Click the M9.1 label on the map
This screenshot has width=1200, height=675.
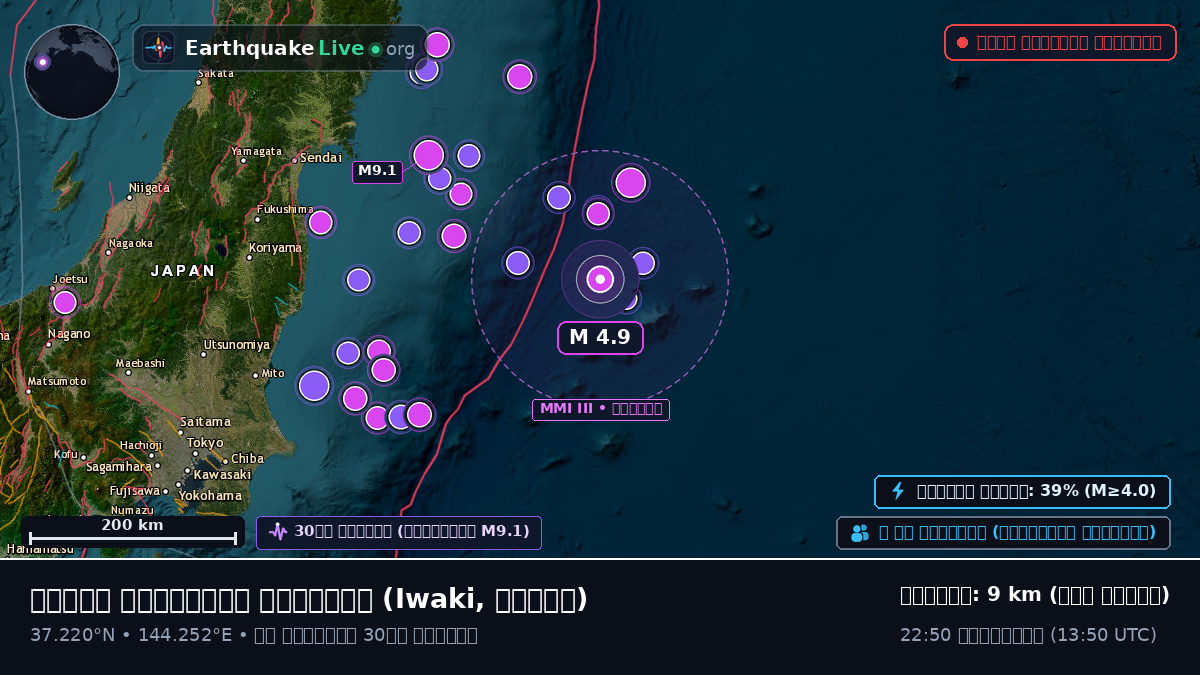tap(377, 171)
